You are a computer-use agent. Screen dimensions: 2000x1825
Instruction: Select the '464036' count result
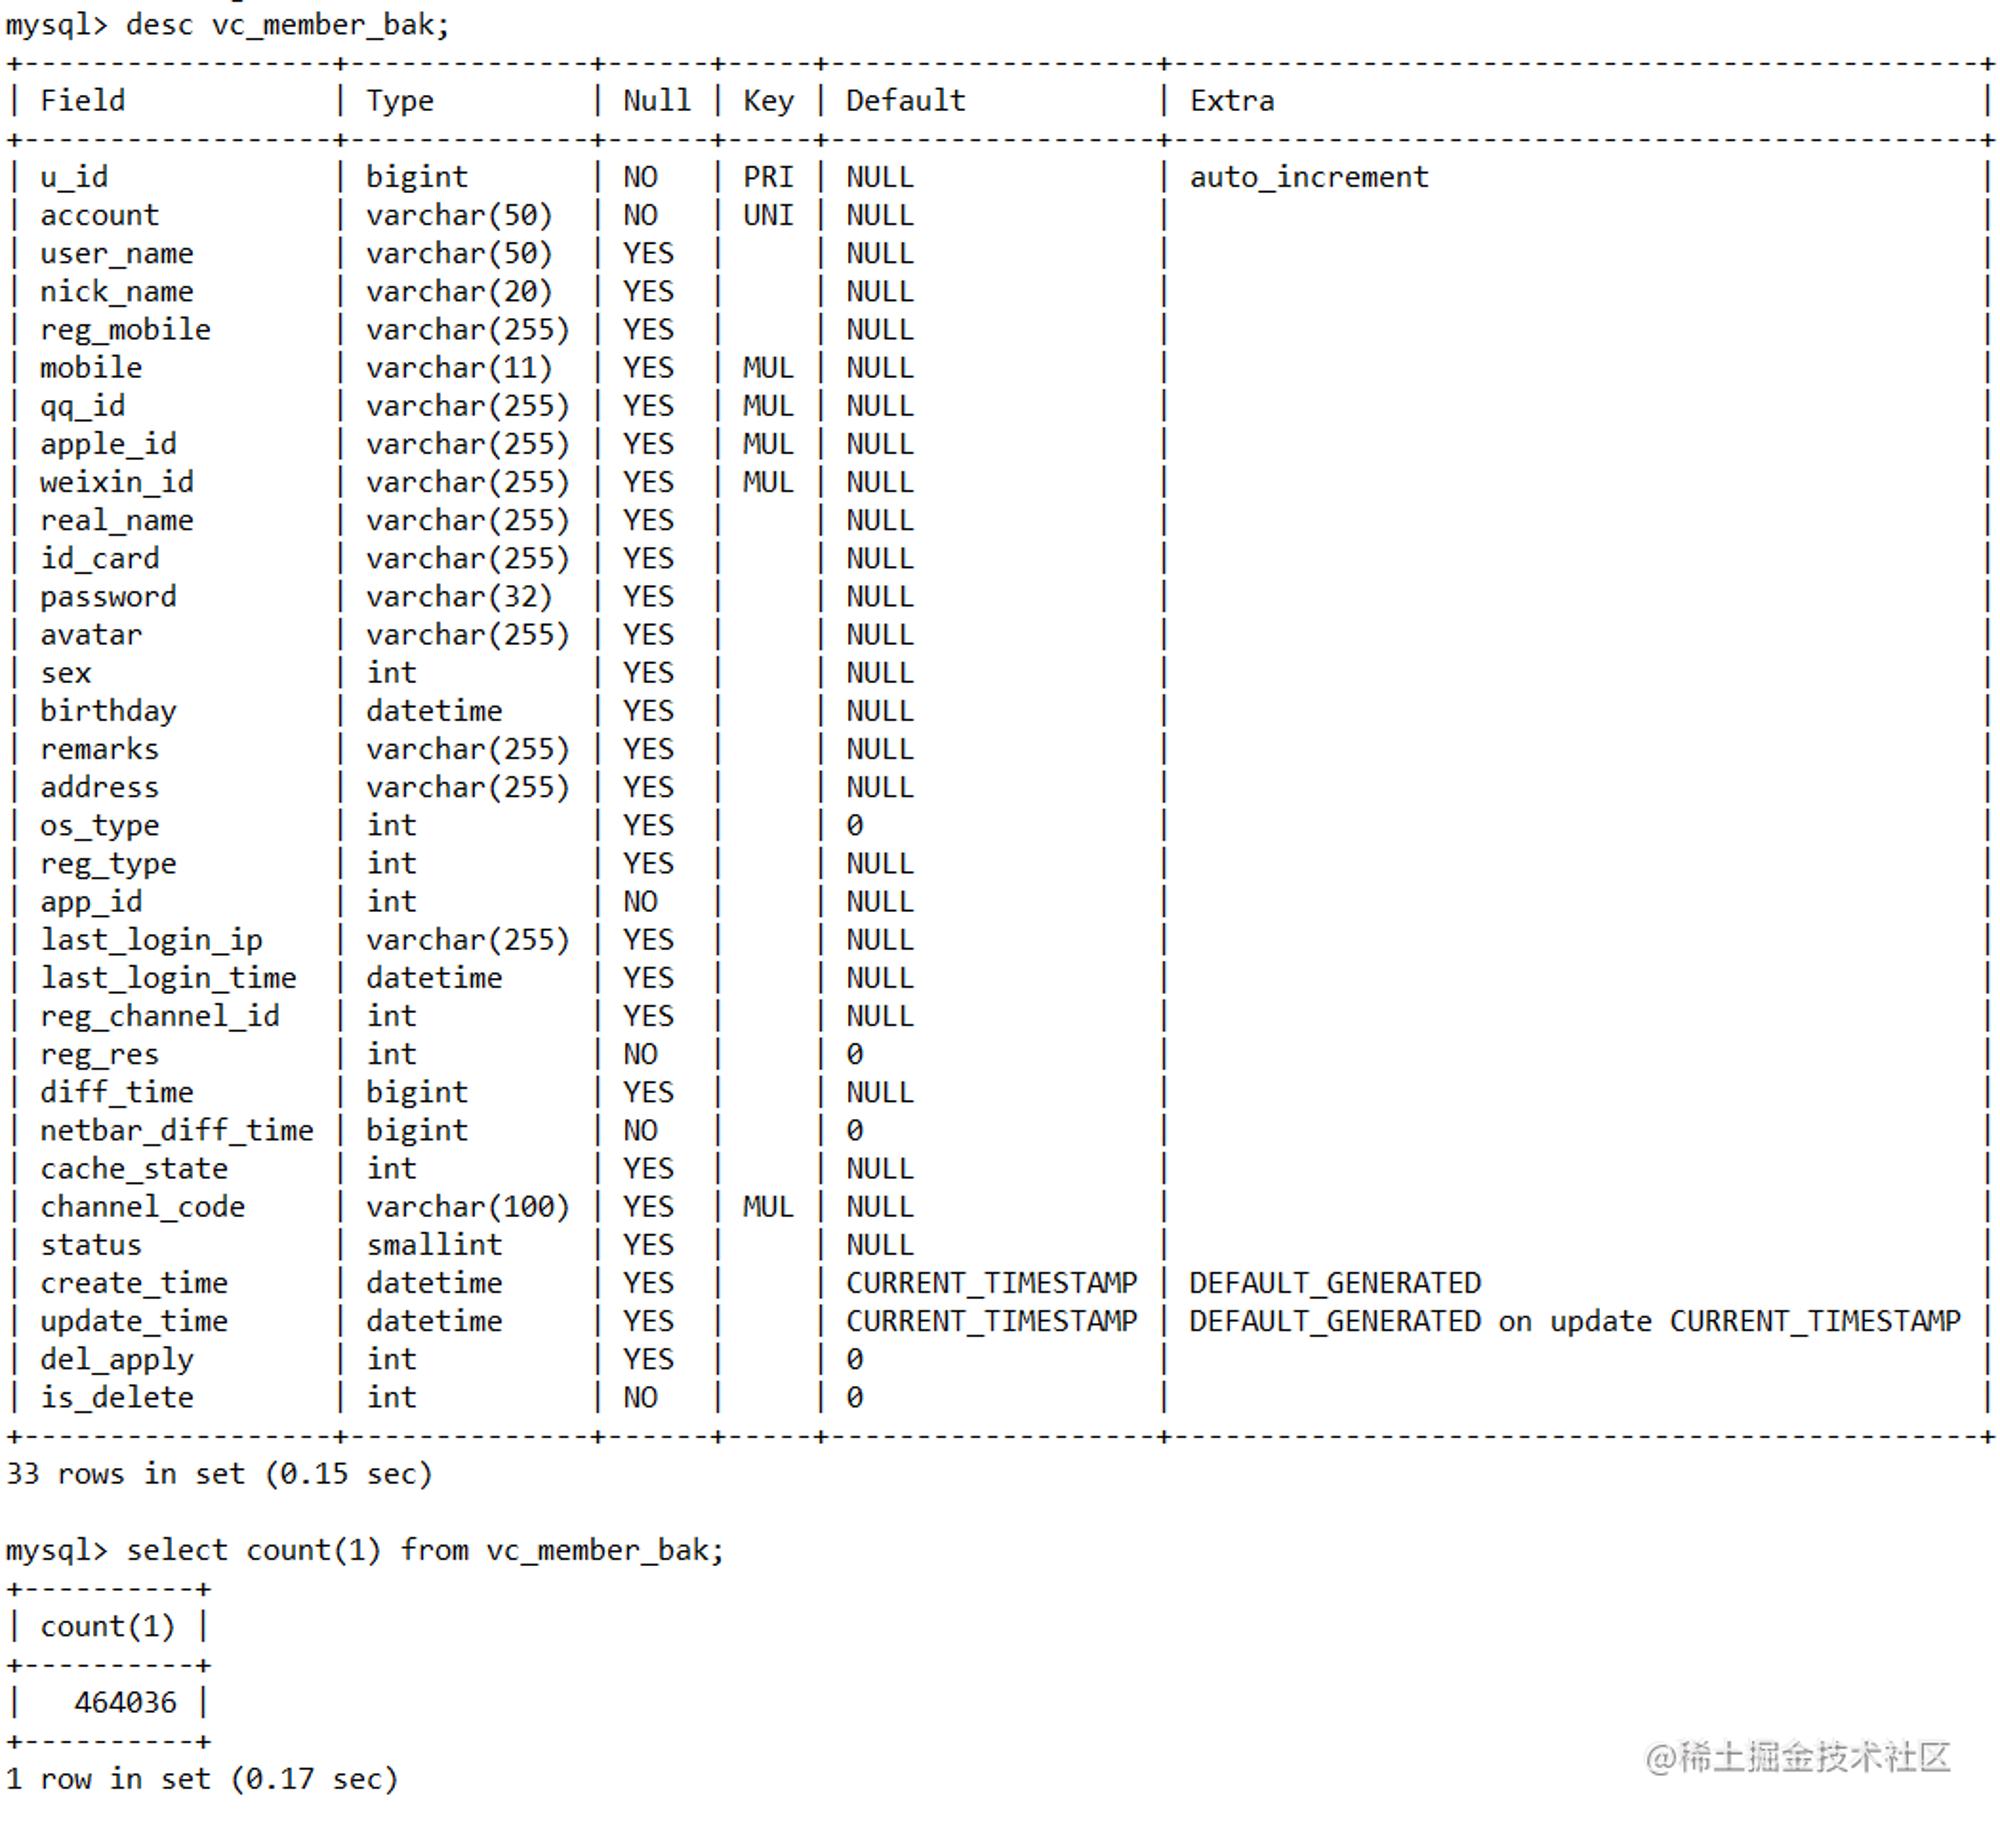(x=126, y=1702)
